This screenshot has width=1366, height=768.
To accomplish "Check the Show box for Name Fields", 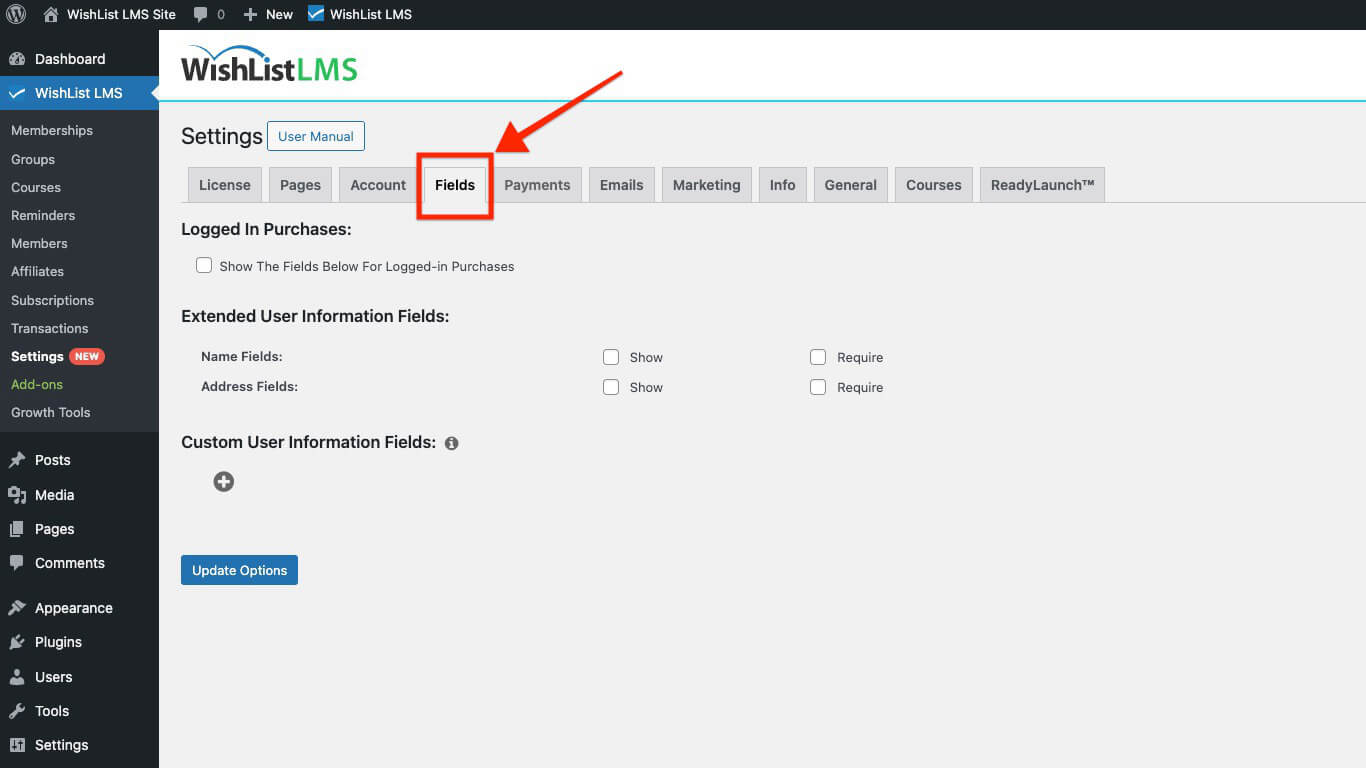I will click(611, 357).
